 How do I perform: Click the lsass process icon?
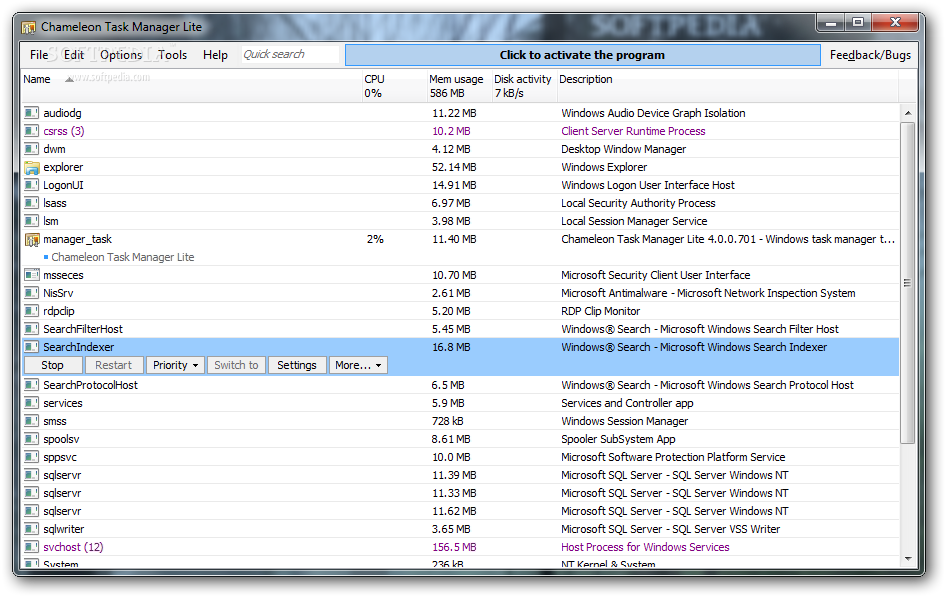tap(31, 203)
